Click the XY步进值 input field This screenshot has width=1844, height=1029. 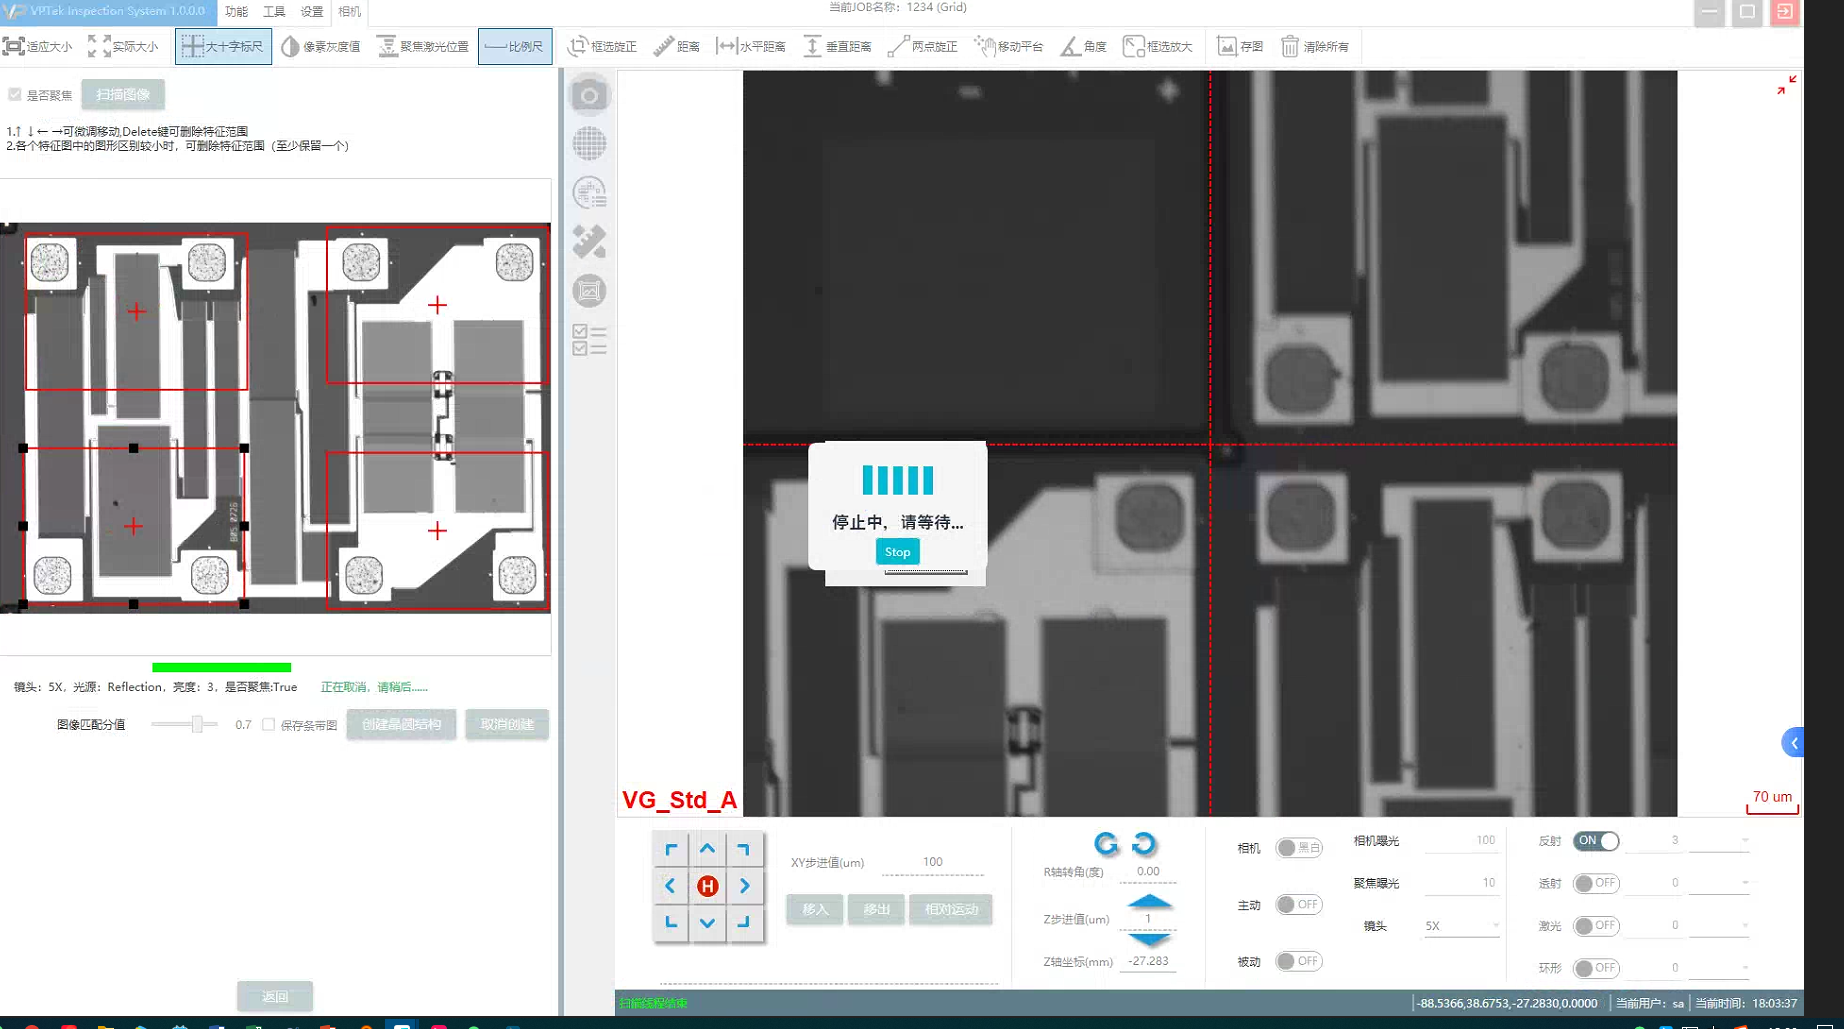click(x=932, y=862)
